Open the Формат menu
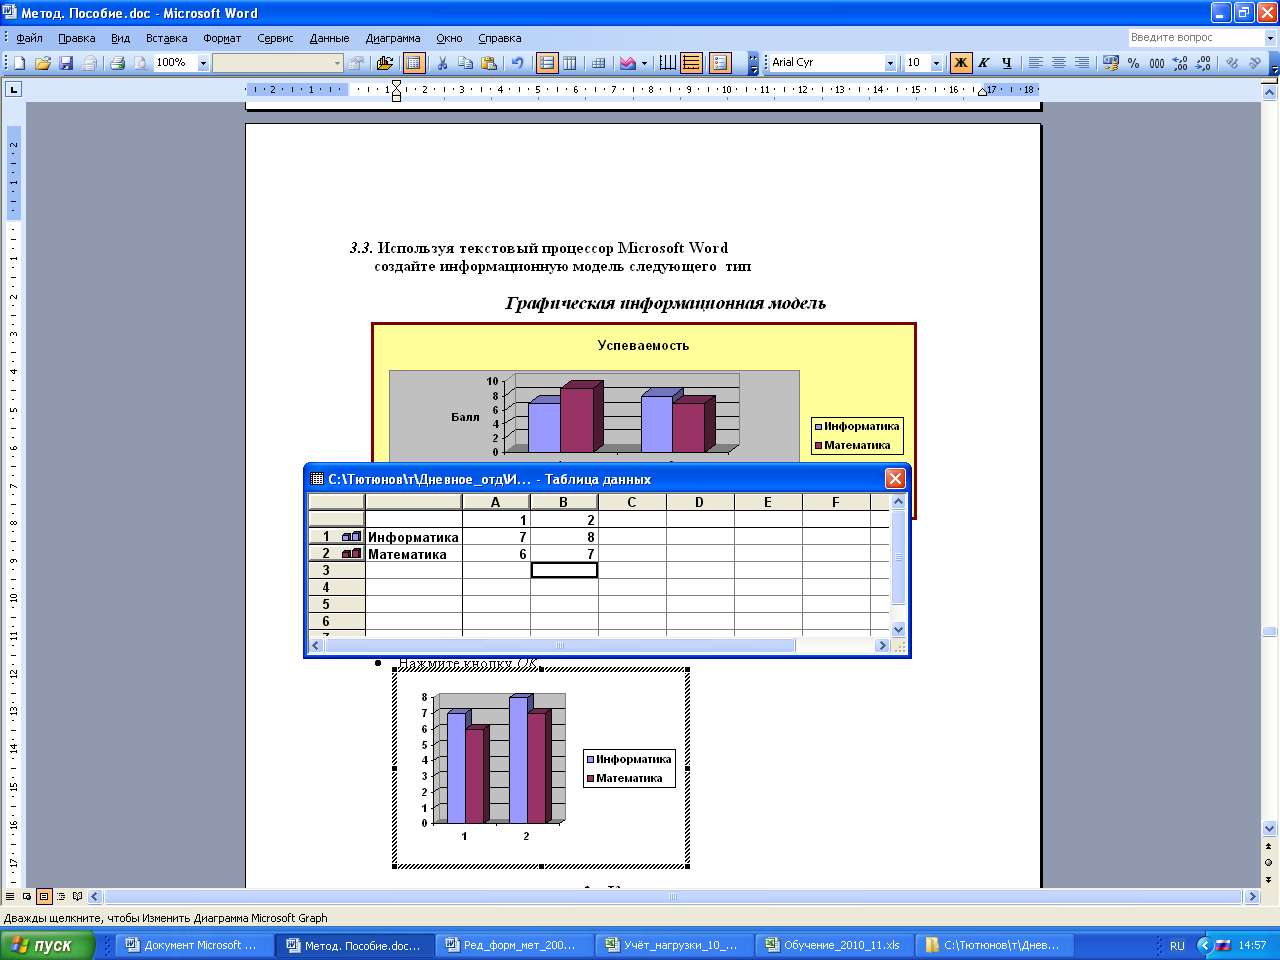Screen dimensions: 1280x960 222,38
